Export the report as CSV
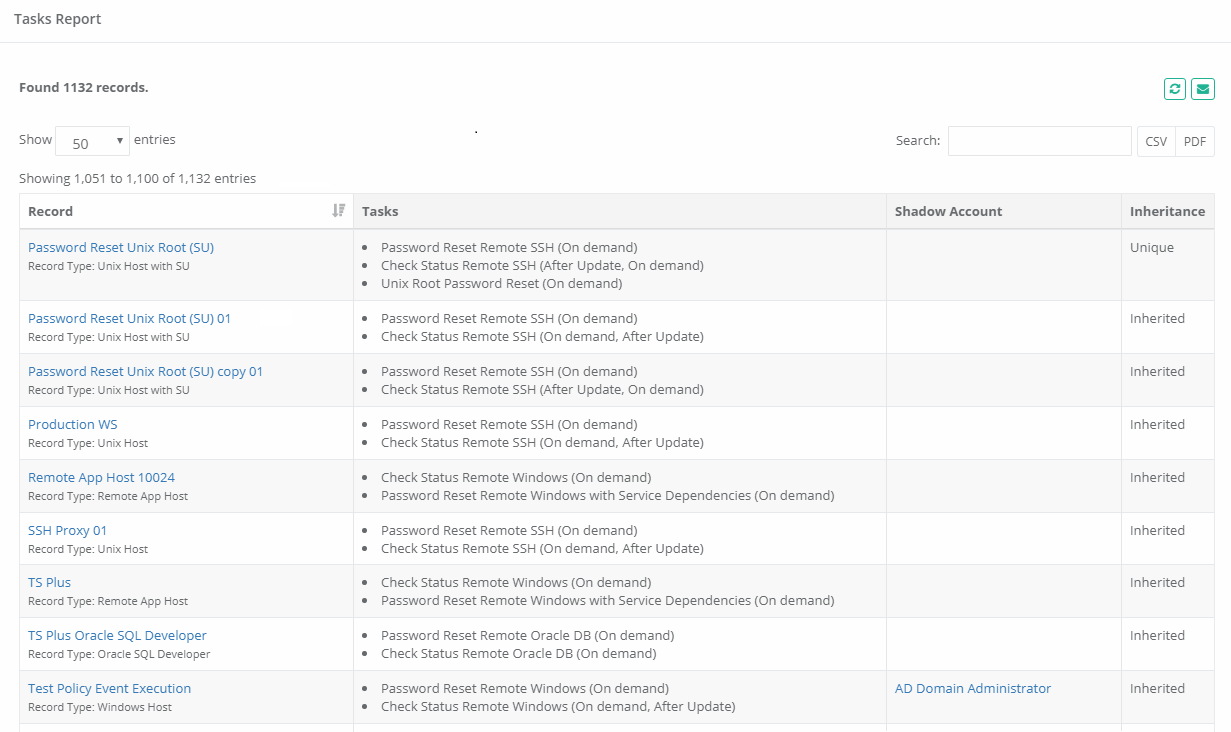Image resolution: width=1231 pixels, height=732 pixels. pos(1156,141)
